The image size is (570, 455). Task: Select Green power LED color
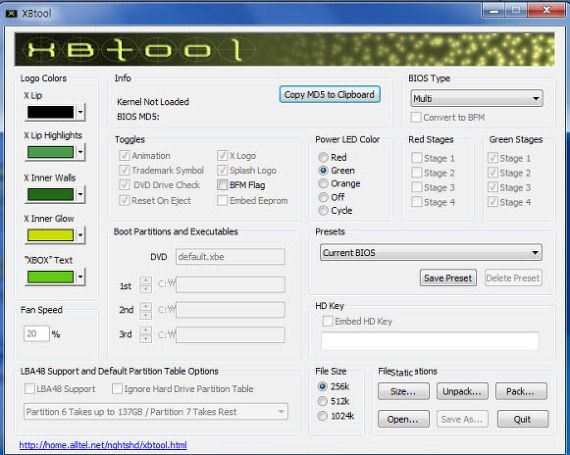[x=323, y=170]
